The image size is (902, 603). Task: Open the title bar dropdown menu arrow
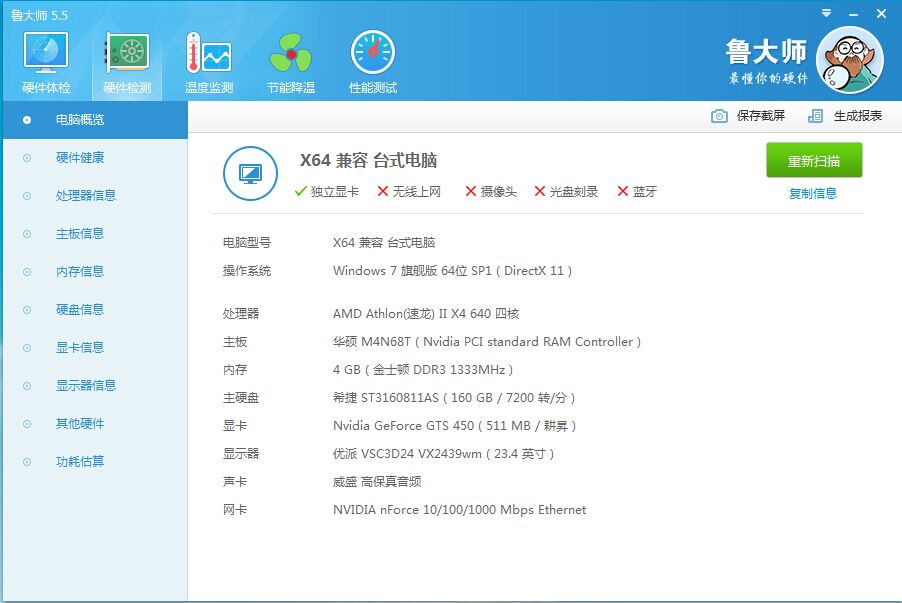tap(827, 13)
